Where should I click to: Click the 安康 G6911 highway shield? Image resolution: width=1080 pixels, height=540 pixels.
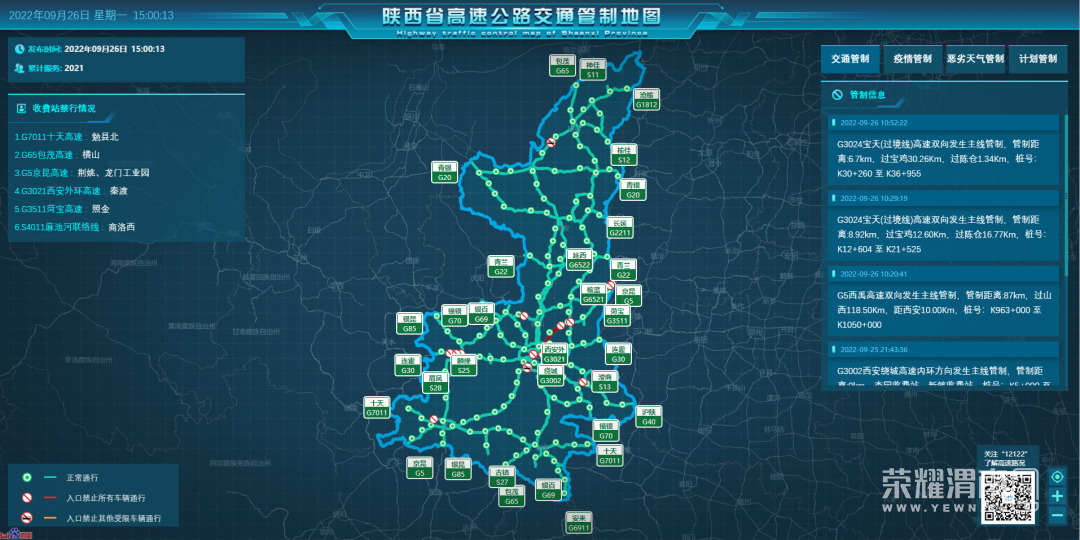[x=578, y=522]
